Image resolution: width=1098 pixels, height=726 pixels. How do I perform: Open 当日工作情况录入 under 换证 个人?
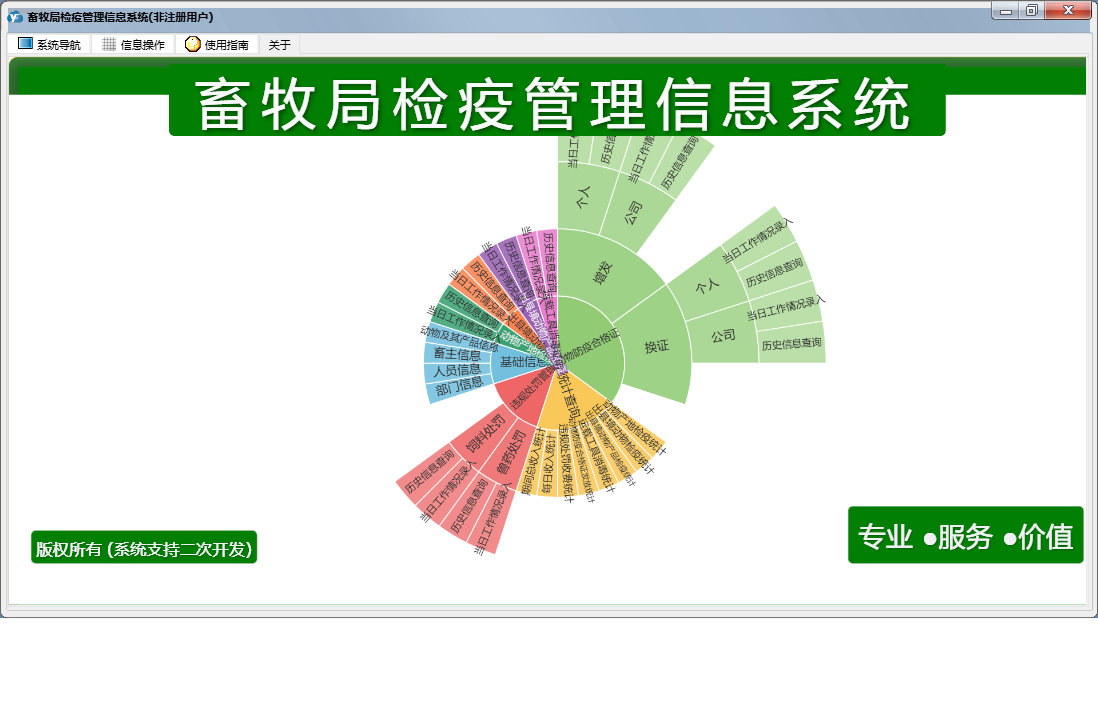coord(758,240)
